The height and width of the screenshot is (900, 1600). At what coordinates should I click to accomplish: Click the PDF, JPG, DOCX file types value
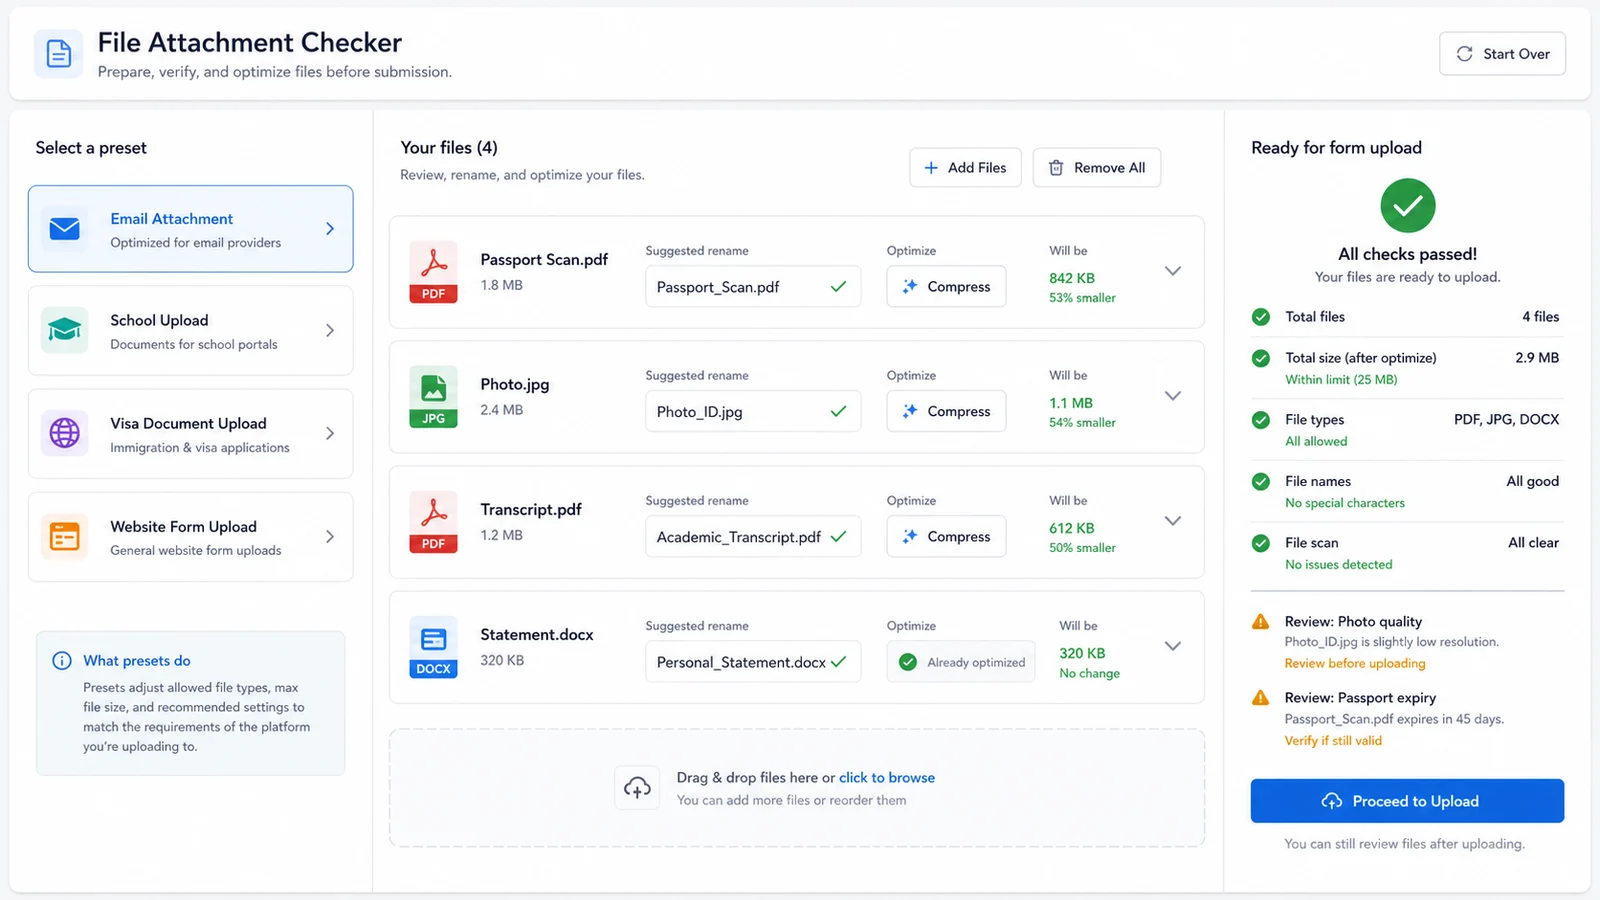click(1506, 420)
